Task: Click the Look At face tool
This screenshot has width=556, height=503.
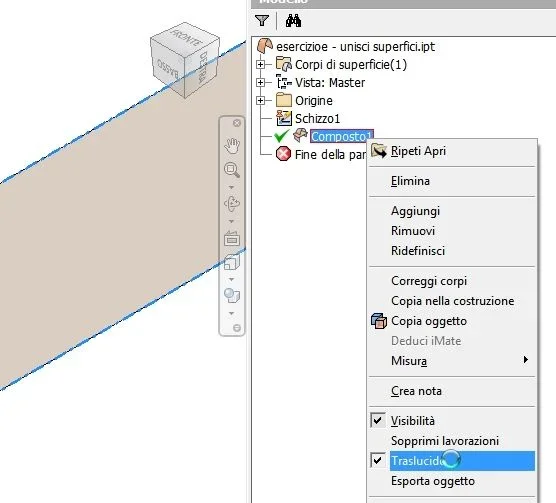Action: (x=232, y=238)
